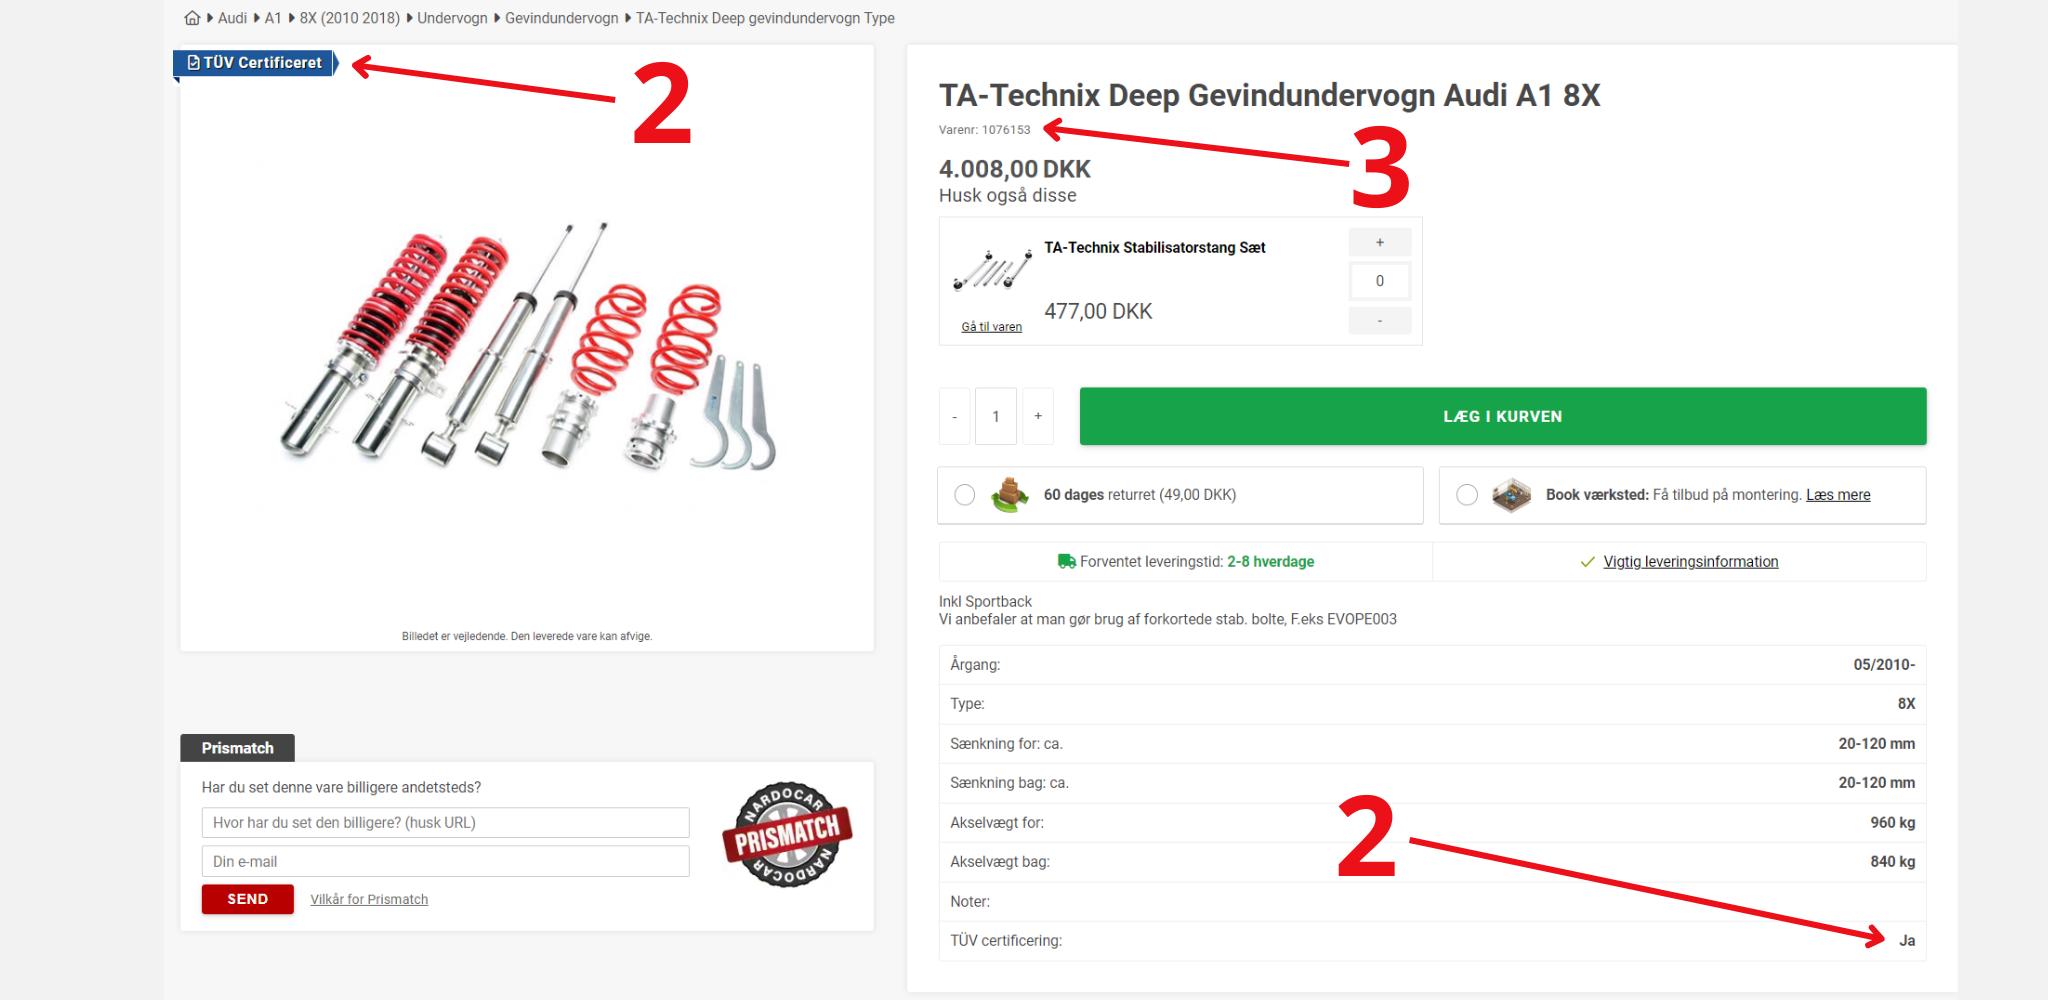This screenshot has width=2048, height=1000.
Task: Go to Gevindundervogn breadcrumb category
Action: point(561,18)
